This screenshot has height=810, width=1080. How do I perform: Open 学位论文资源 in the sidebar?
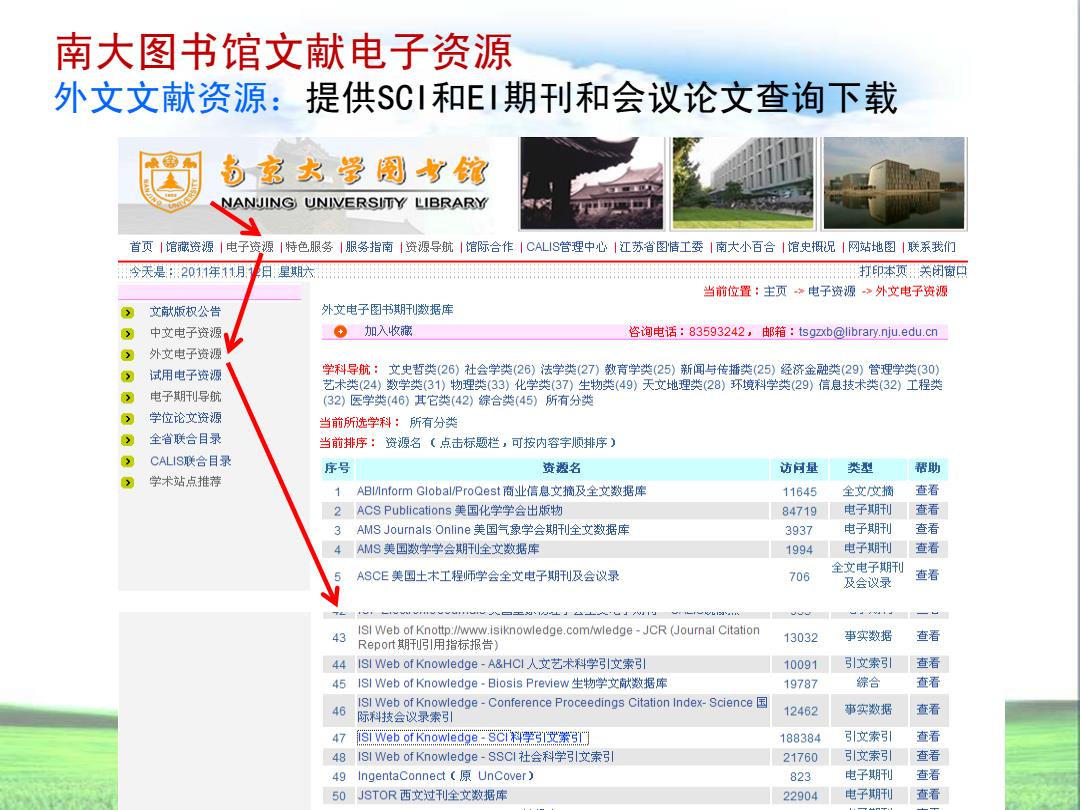pos(185,418)
